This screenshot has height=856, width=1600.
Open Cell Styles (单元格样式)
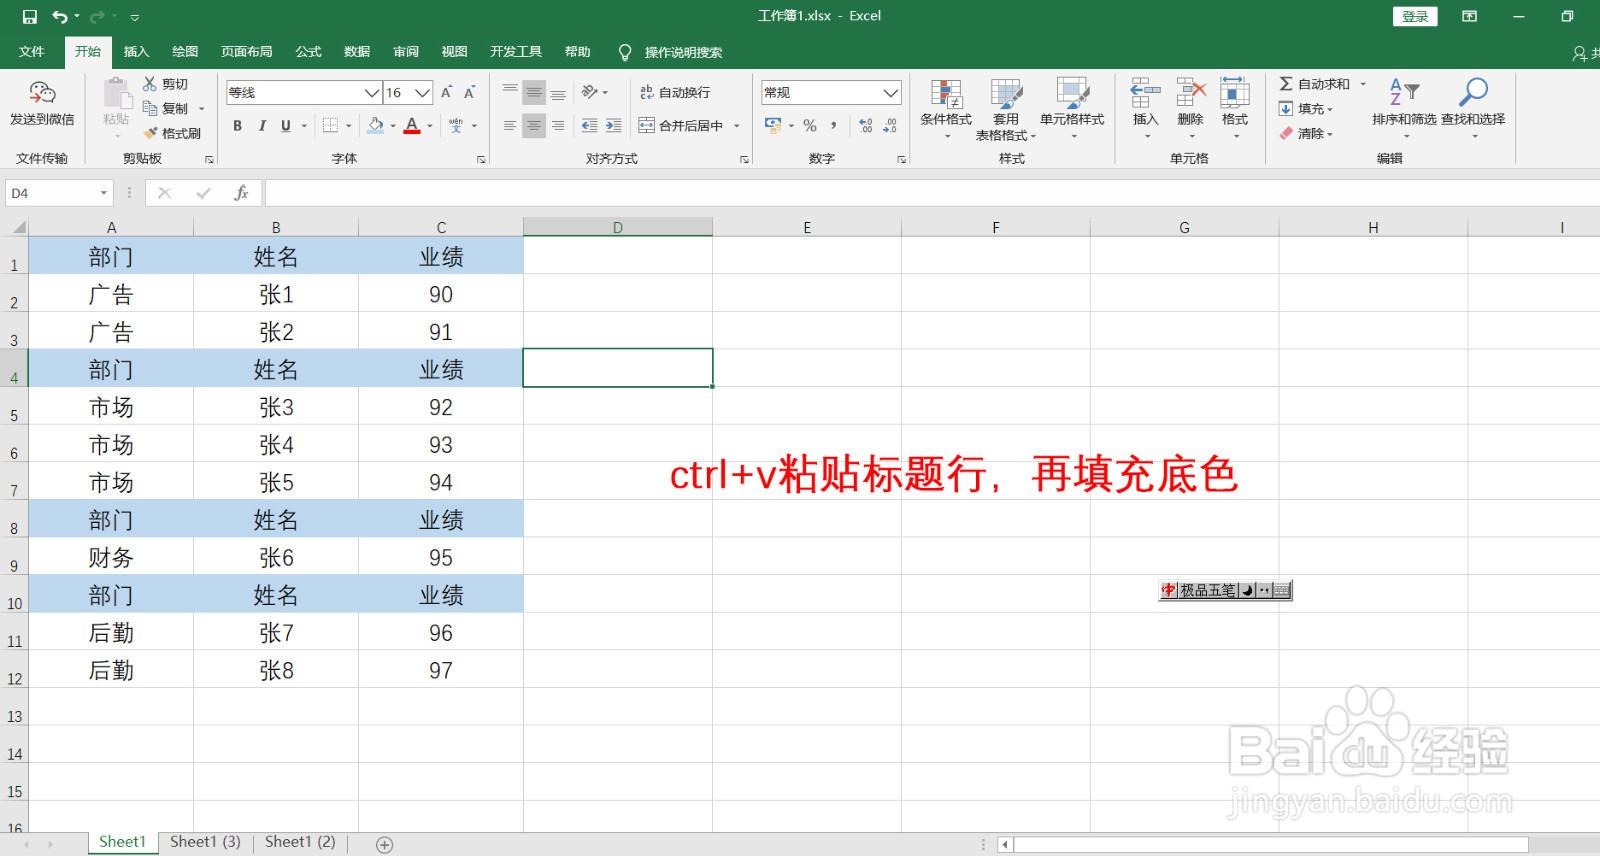tap(1072, 108)
